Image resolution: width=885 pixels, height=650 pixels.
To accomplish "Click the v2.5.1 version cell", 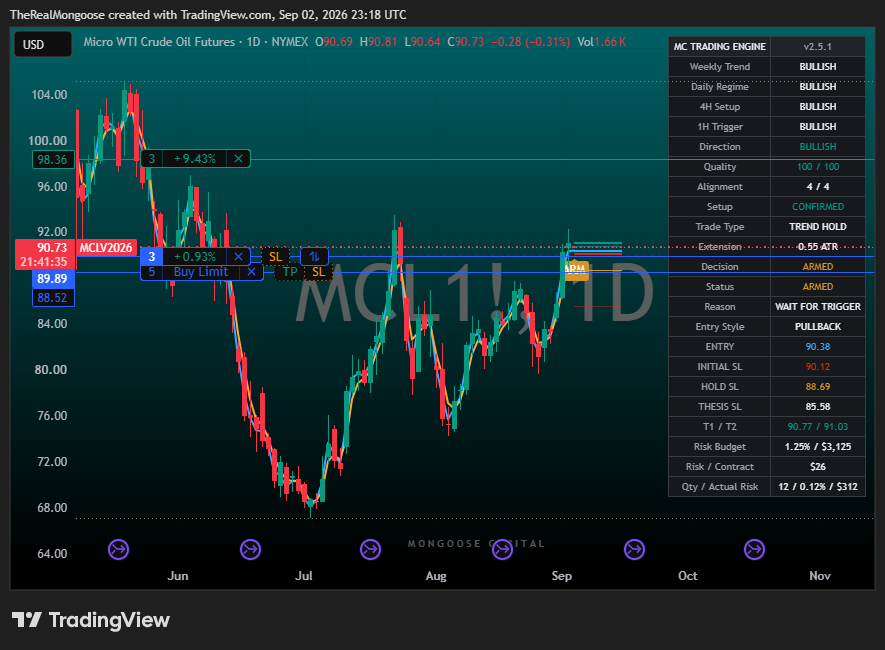I will click(817, 47).
